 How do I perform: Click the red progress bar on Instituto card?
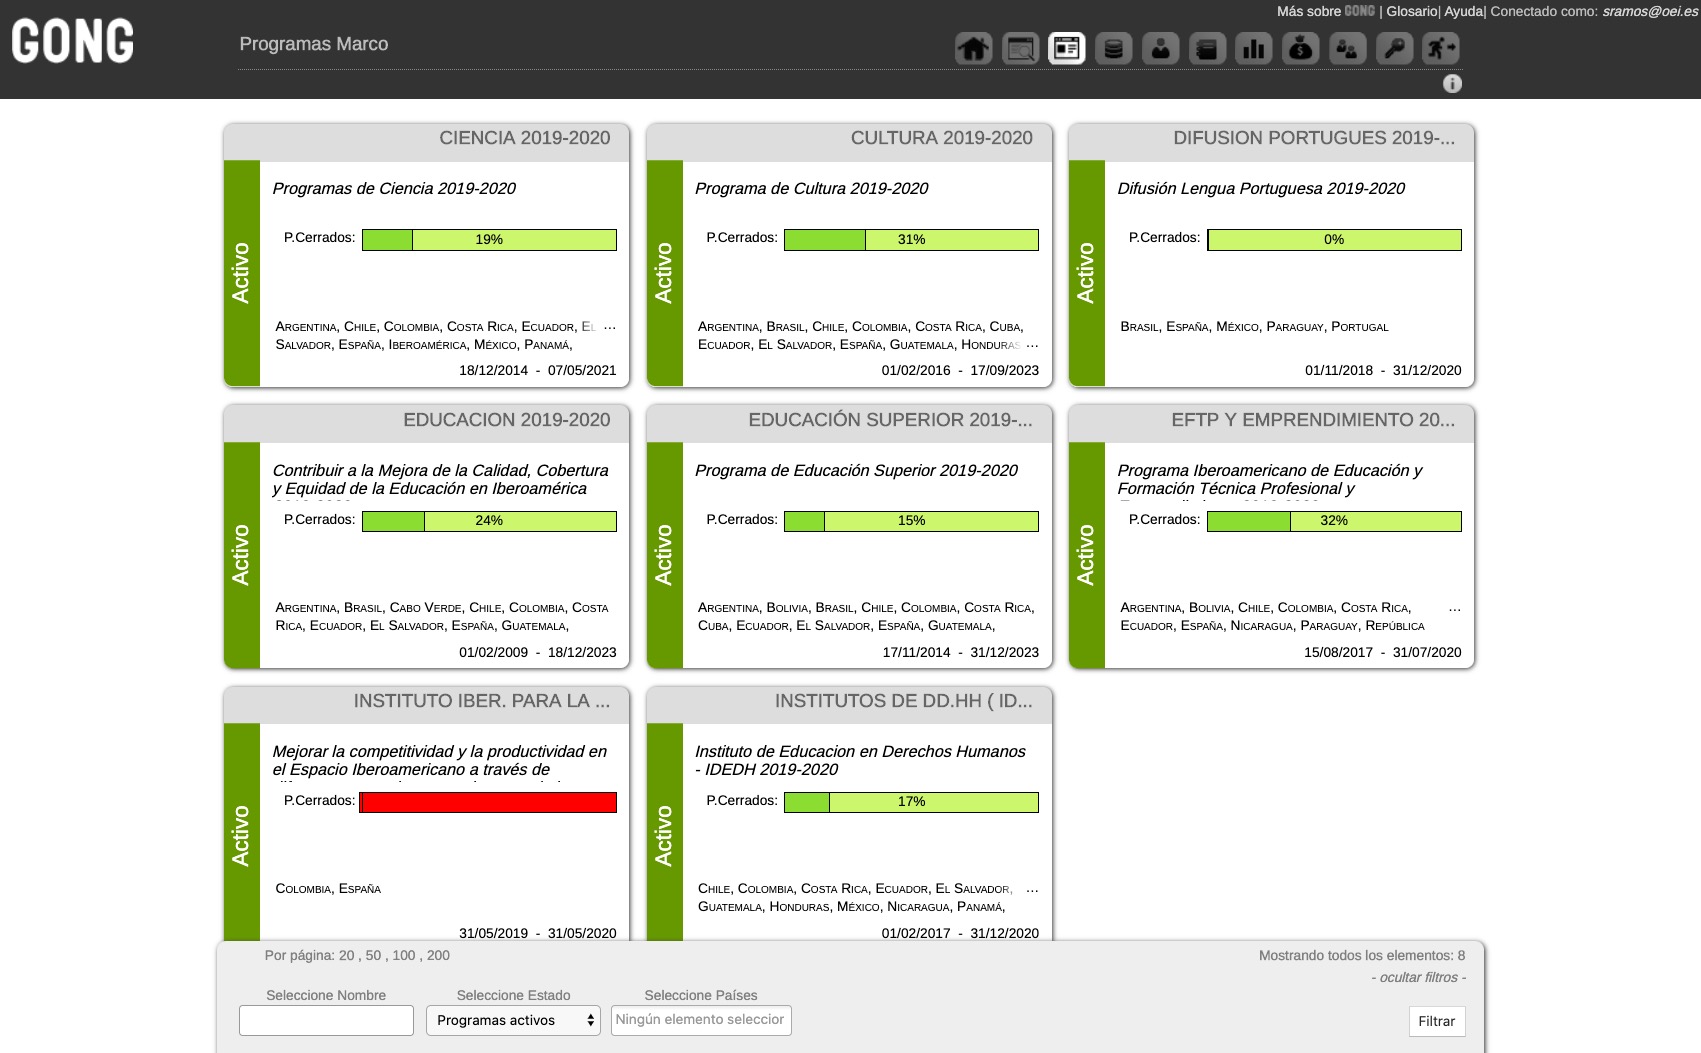[x=488, y=802]
